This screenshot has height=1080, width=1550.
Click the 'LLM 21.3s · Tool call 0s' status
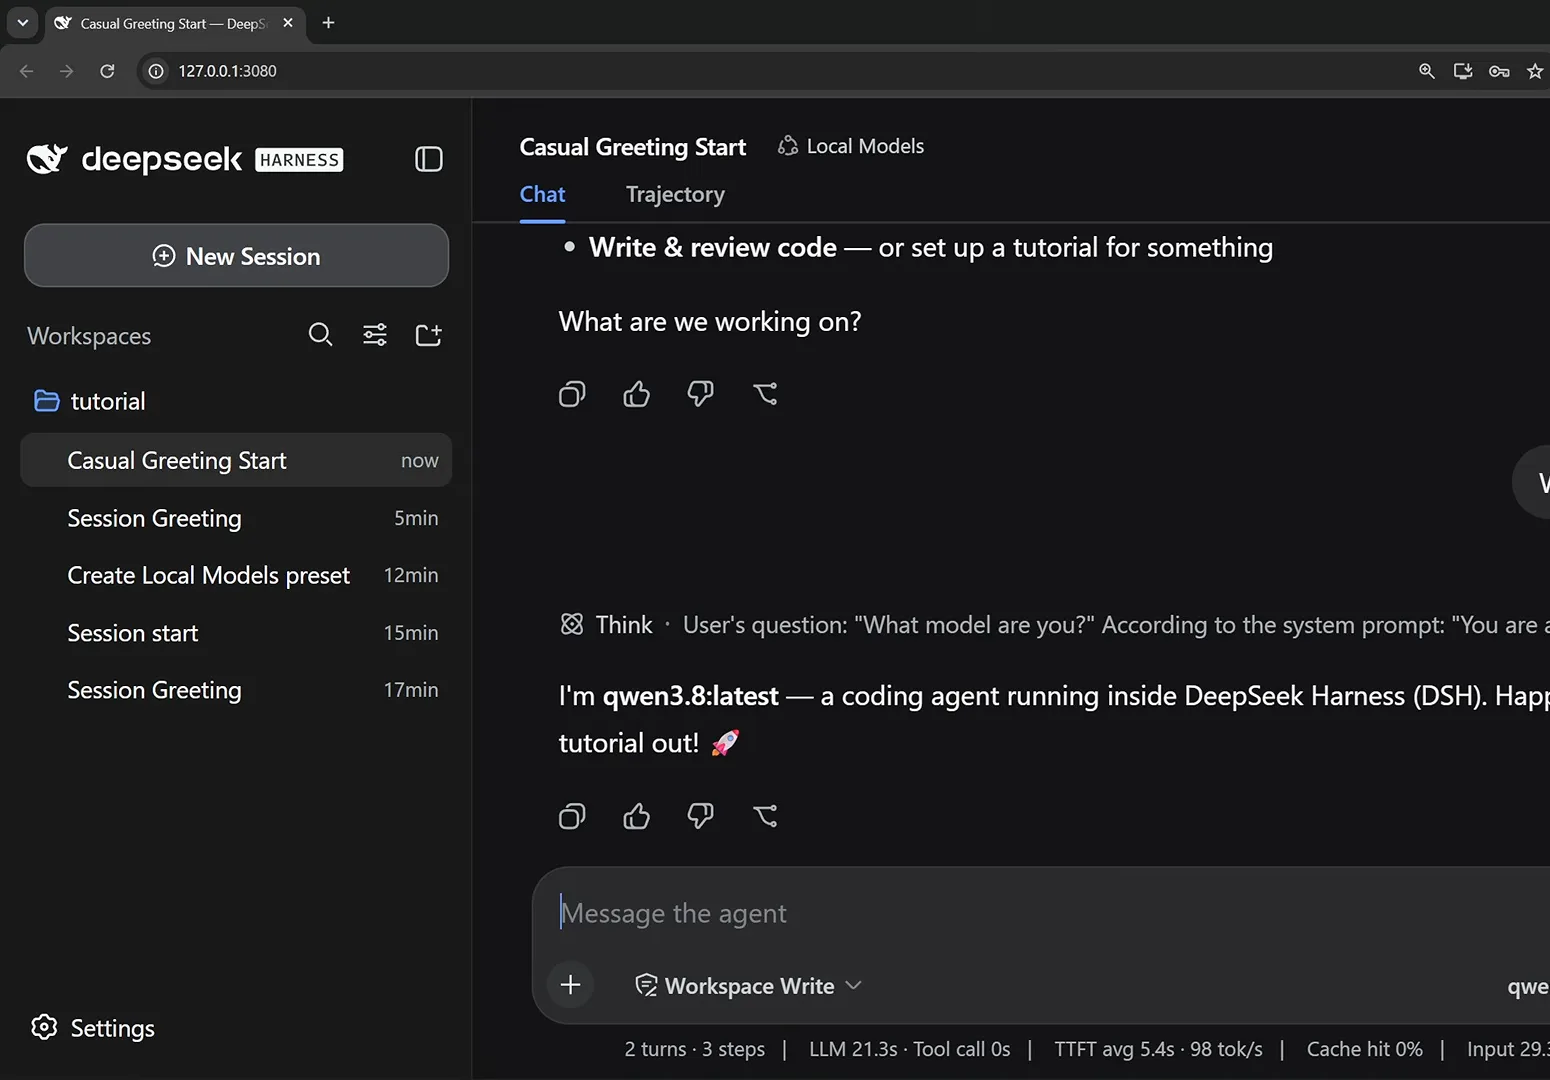coord(909,1049)
